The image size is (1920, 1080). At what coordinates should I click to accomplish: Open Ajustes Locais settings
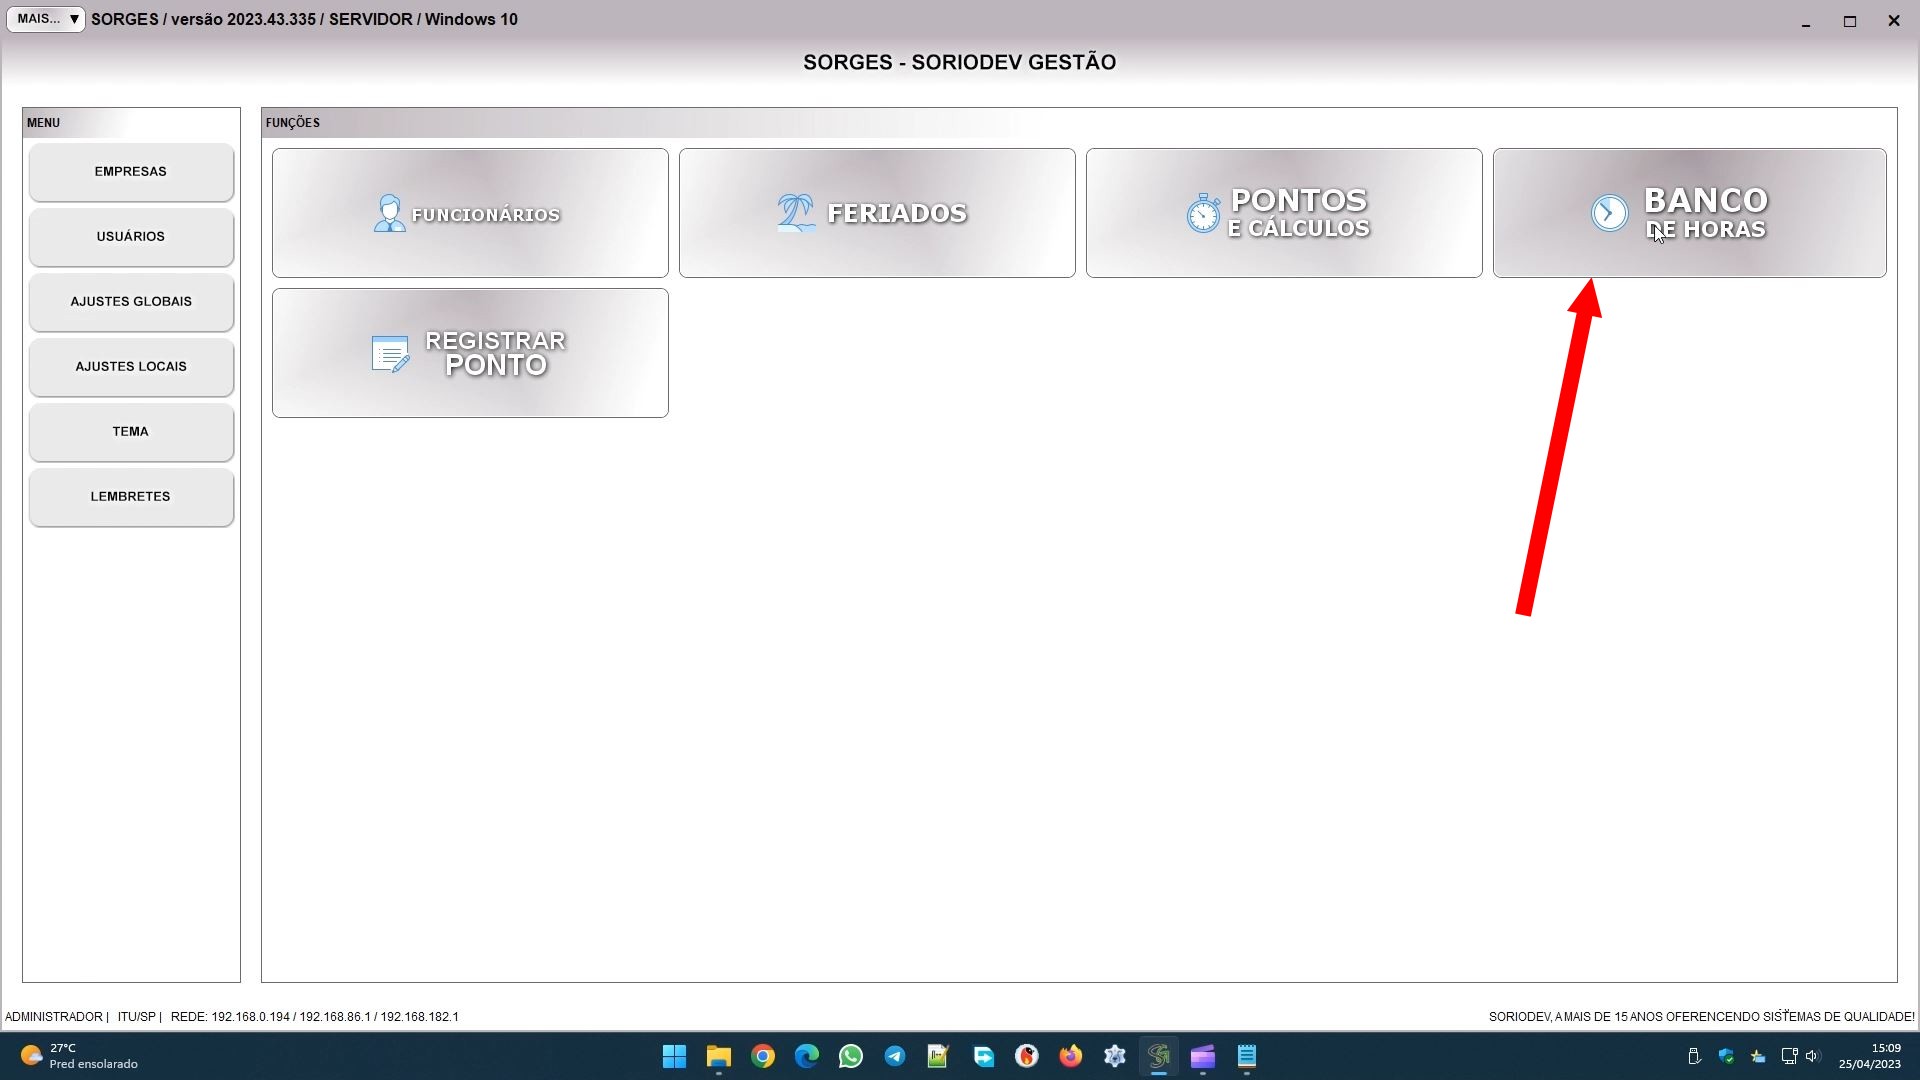[x=131, y=367]
